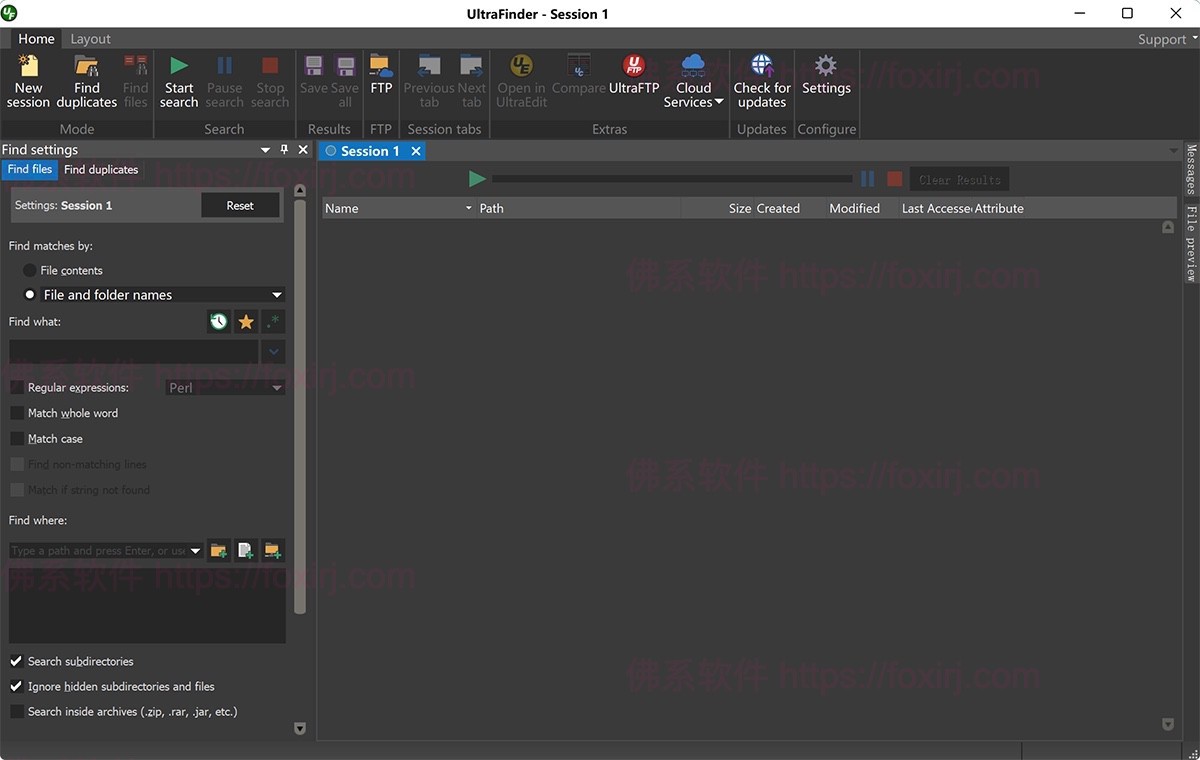Screen dimensions: 1200x760
Task: Switch to the Find duplicates settings tab
Action: (100, 169)
